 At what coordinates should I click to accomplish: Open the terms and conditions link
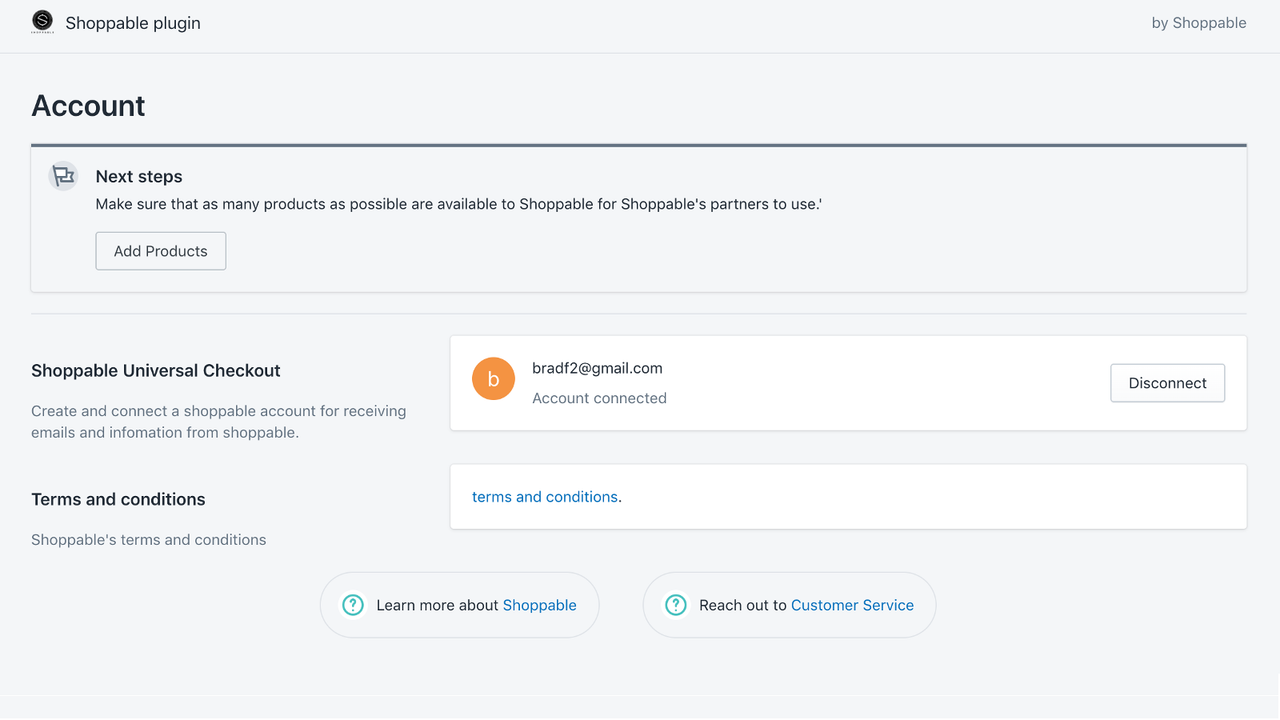click(x=545, y=496)
